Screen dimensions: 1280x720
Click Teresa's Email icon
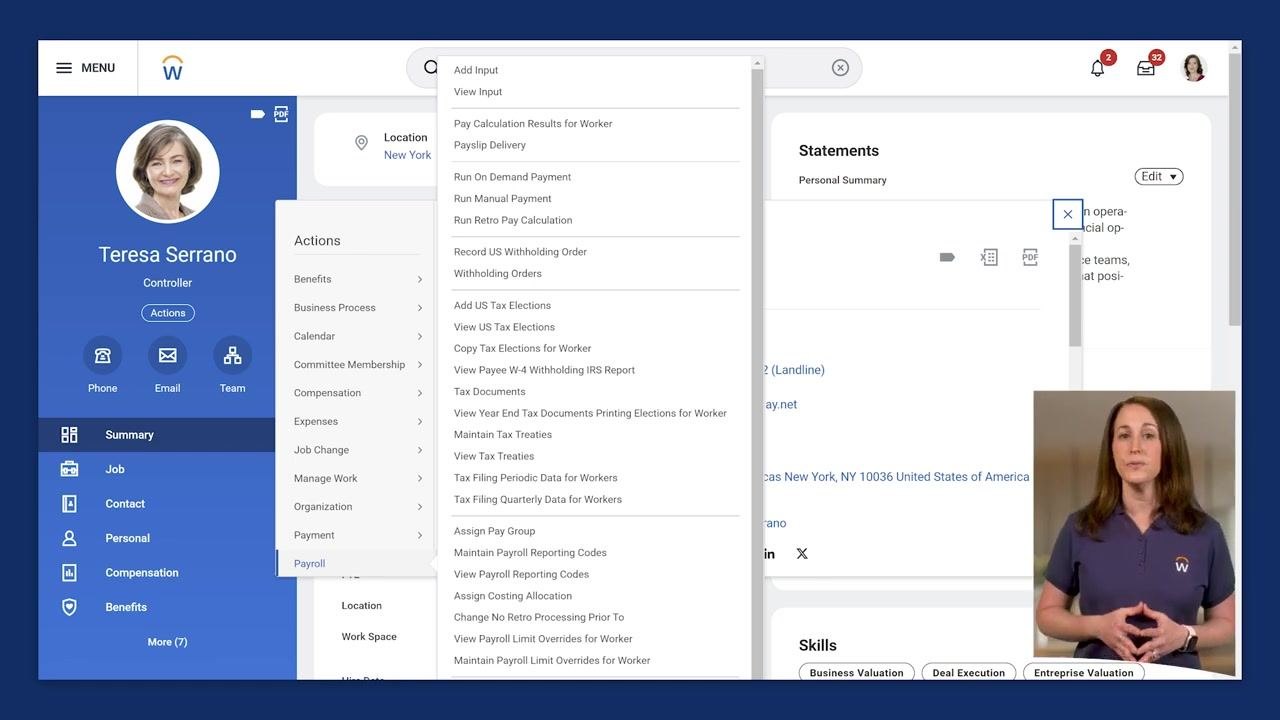tap(167, 355)
